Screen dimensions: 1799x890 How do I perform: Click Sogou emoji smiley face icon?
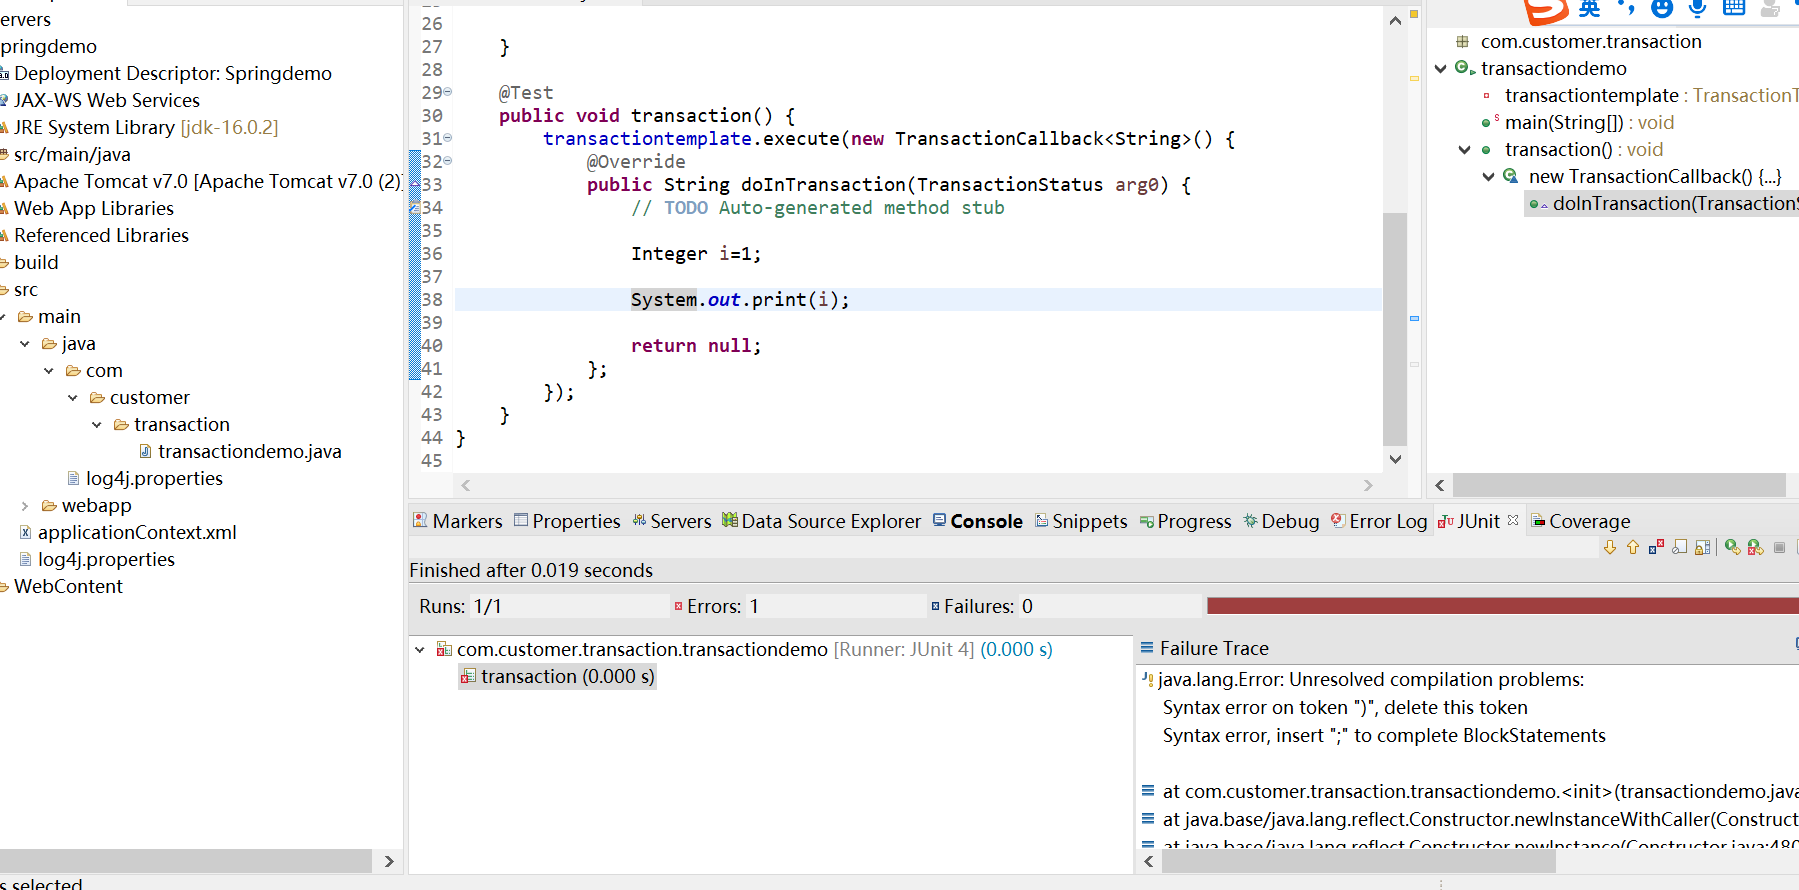point(1661,9)
